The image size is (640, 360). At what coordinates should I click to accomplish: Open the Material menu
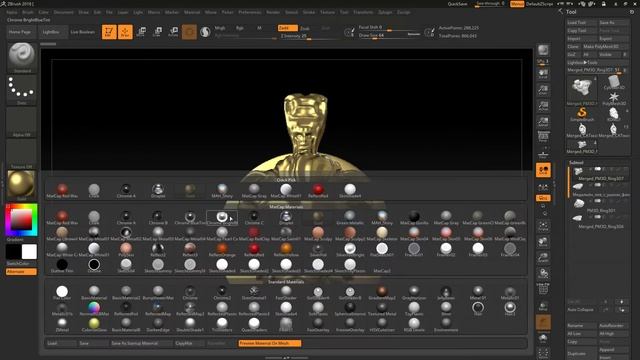click(x=191, y=12)
